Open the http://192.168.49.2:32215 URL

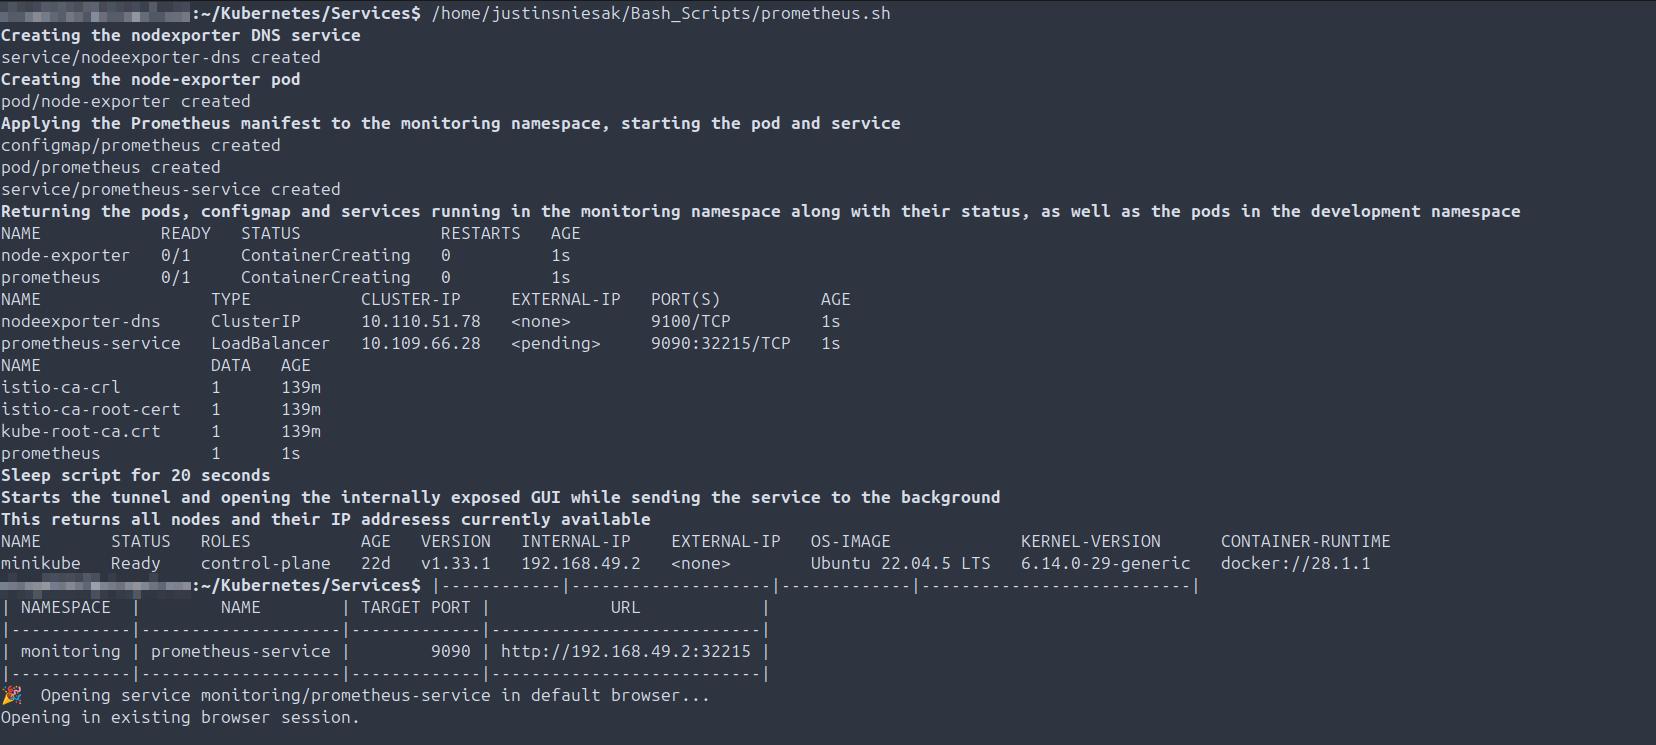625,651
